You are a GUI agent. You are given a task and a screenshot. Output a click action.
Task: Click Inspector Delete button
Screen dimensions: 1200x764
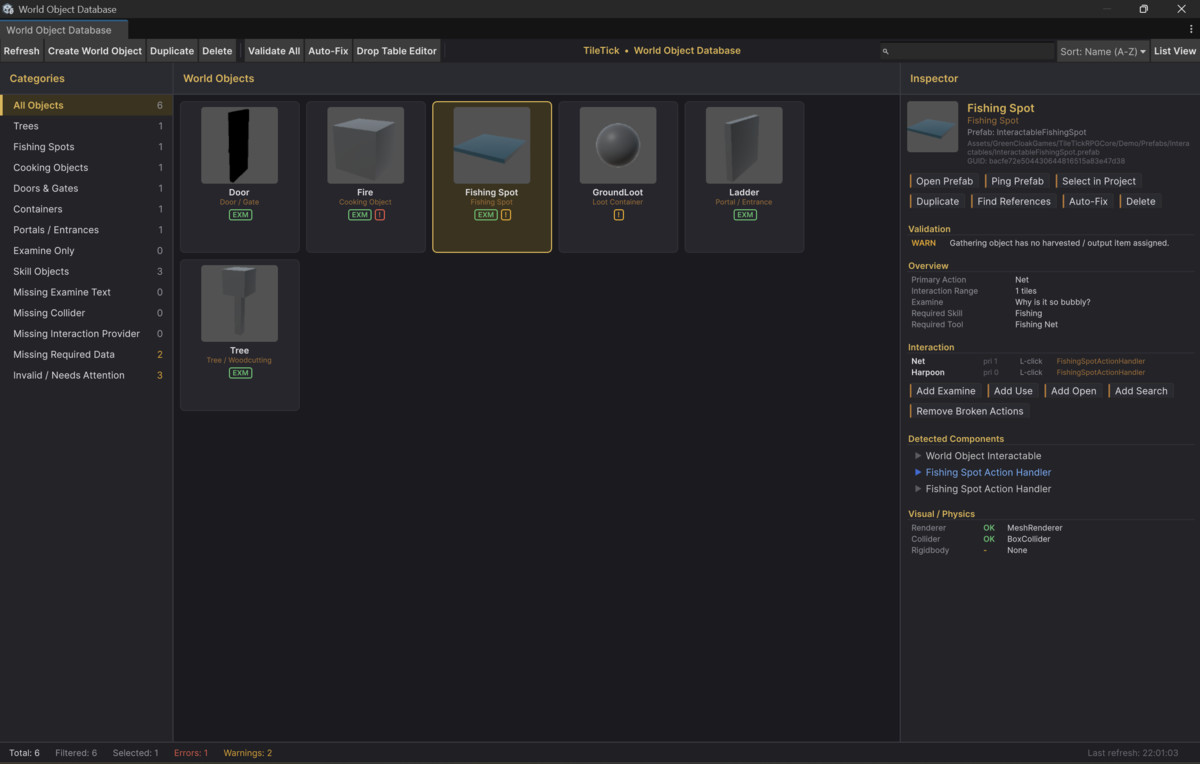(x=1140, y=201)
